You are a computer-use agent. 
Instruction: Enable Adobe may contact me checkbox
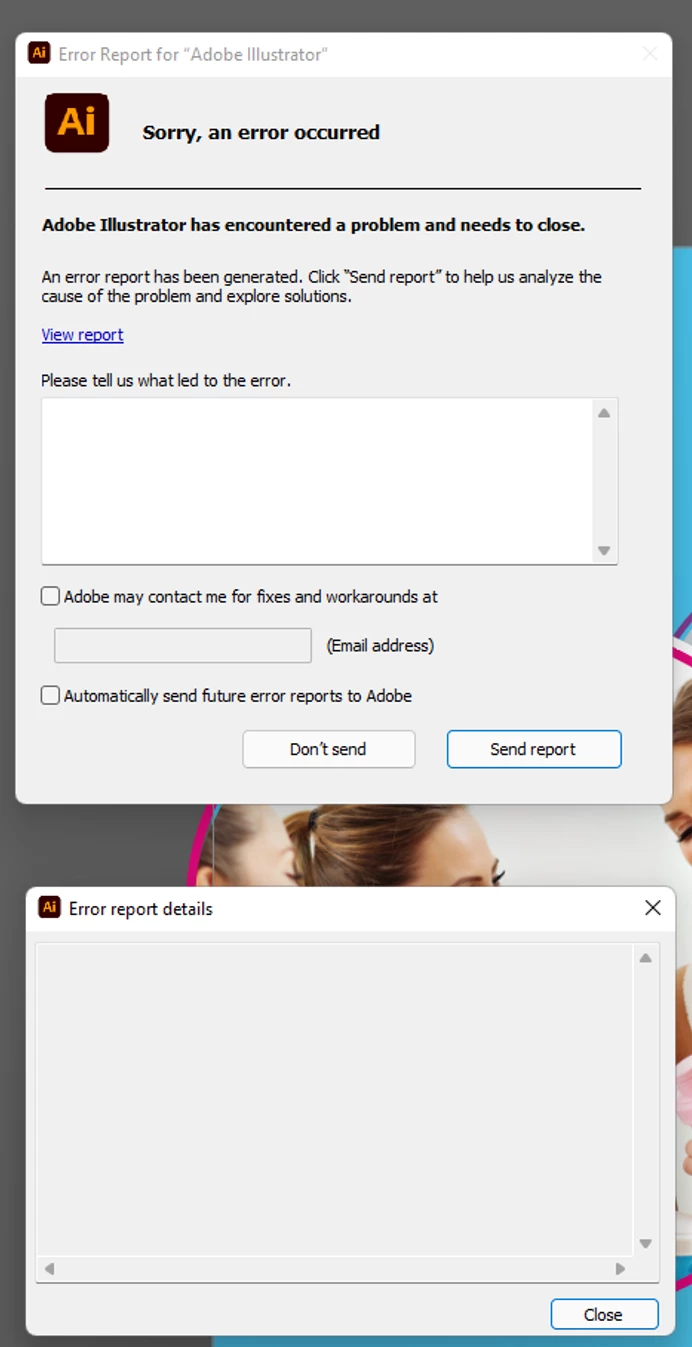tap(50, 596)
